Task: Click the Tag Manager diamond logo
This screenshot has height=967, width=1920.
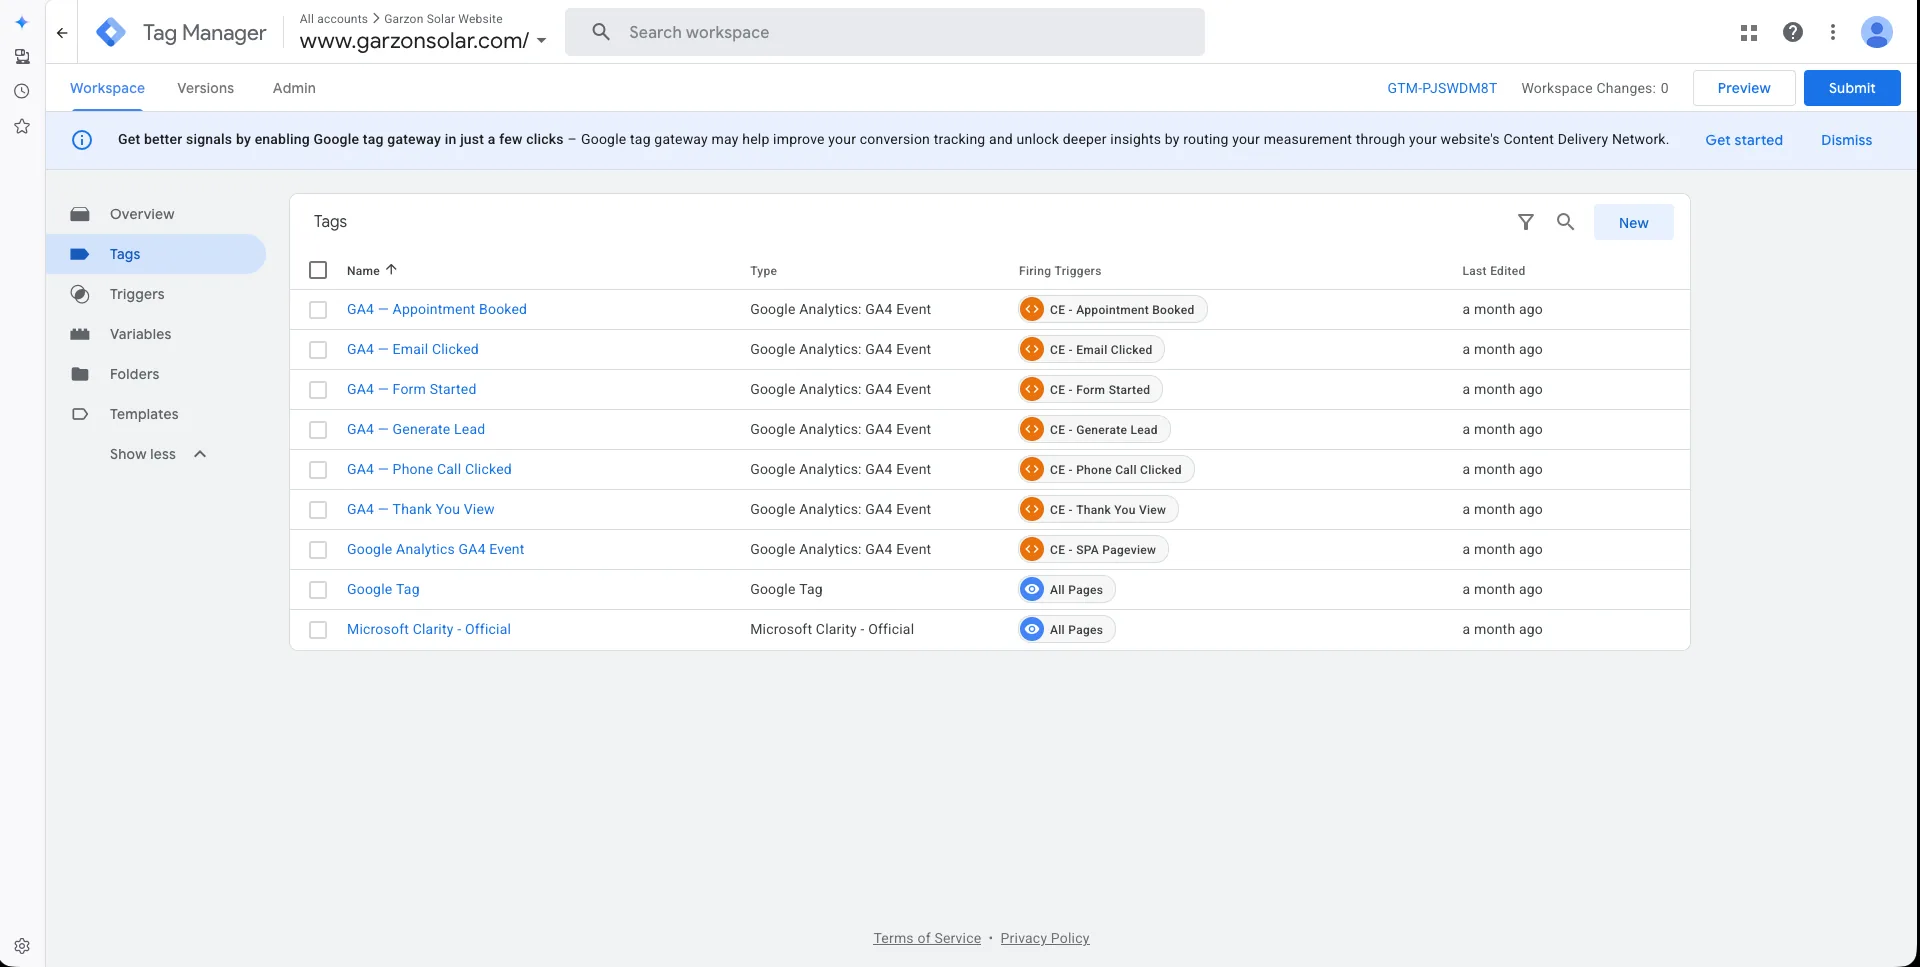Action: click(110, 33)
